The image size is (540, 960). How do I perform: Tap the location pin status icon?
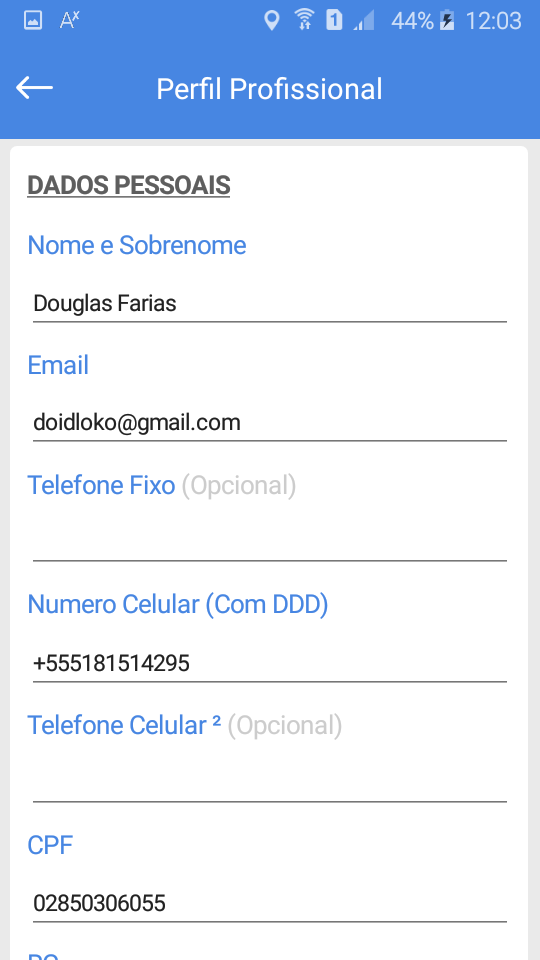click(271, 21)
